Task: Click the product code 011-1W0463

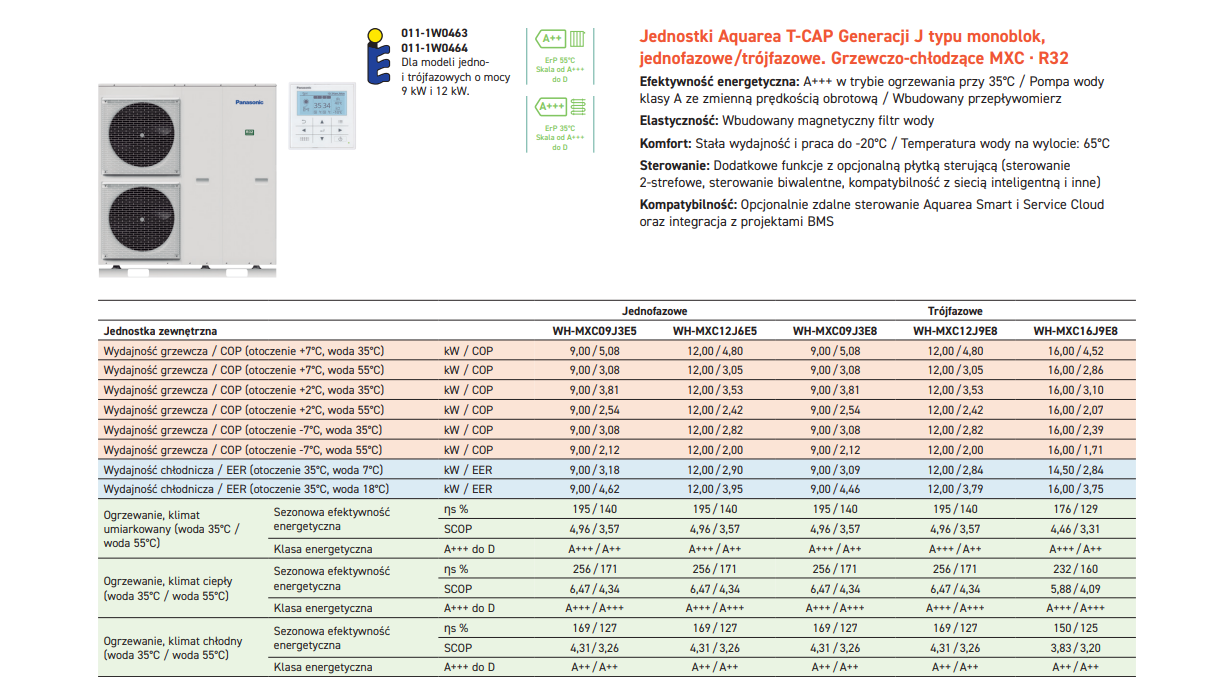Action: point(434,34)
